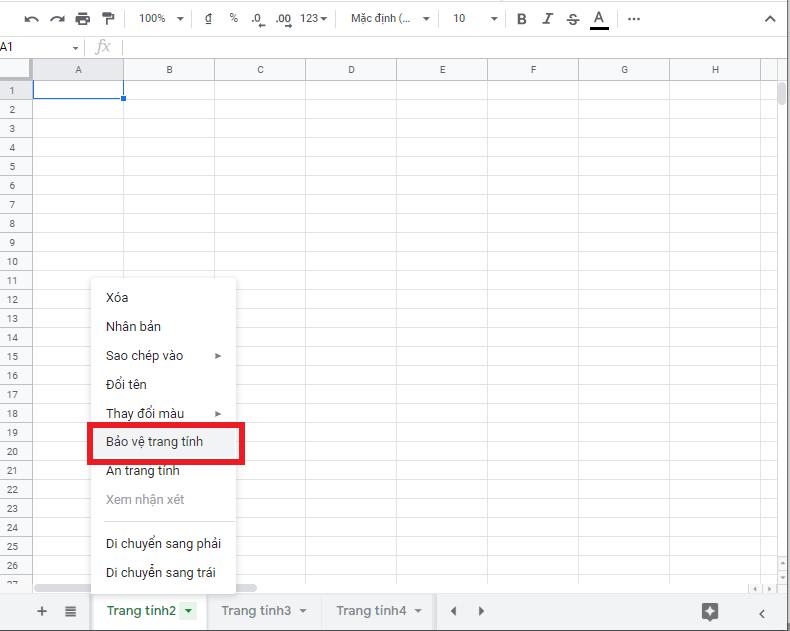Open Trang tính3 tab dropdown arrow
Viewport: 790px width, 631px height.
(x=303, y=611)
